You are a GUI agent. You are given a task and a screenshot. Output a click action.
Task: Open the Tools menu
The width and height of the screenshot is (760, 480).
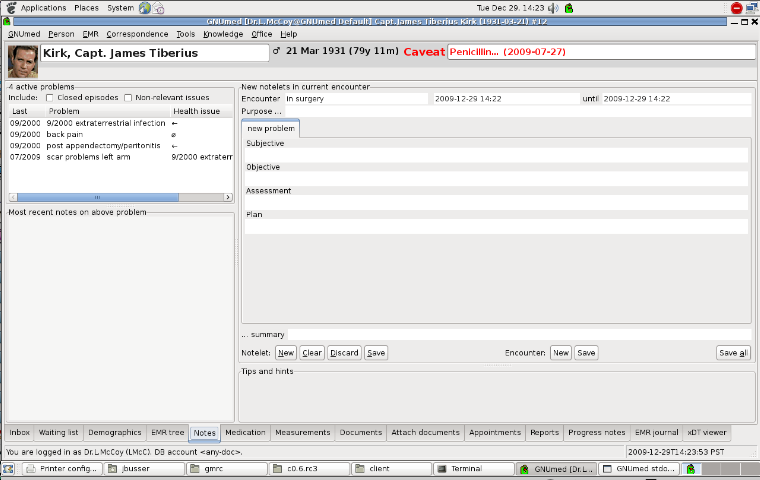[x=186, y=34]
